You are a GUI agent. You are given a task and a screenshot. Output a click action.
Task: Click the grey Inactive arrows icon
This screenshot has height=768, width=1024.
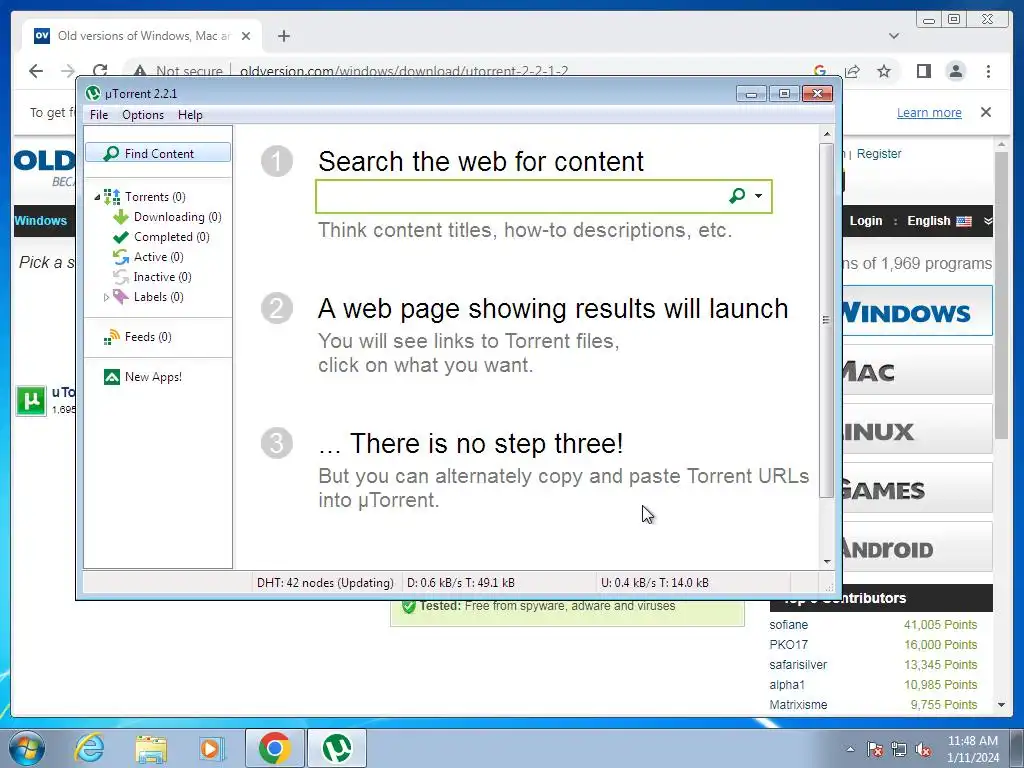click(x=121, y=277)
